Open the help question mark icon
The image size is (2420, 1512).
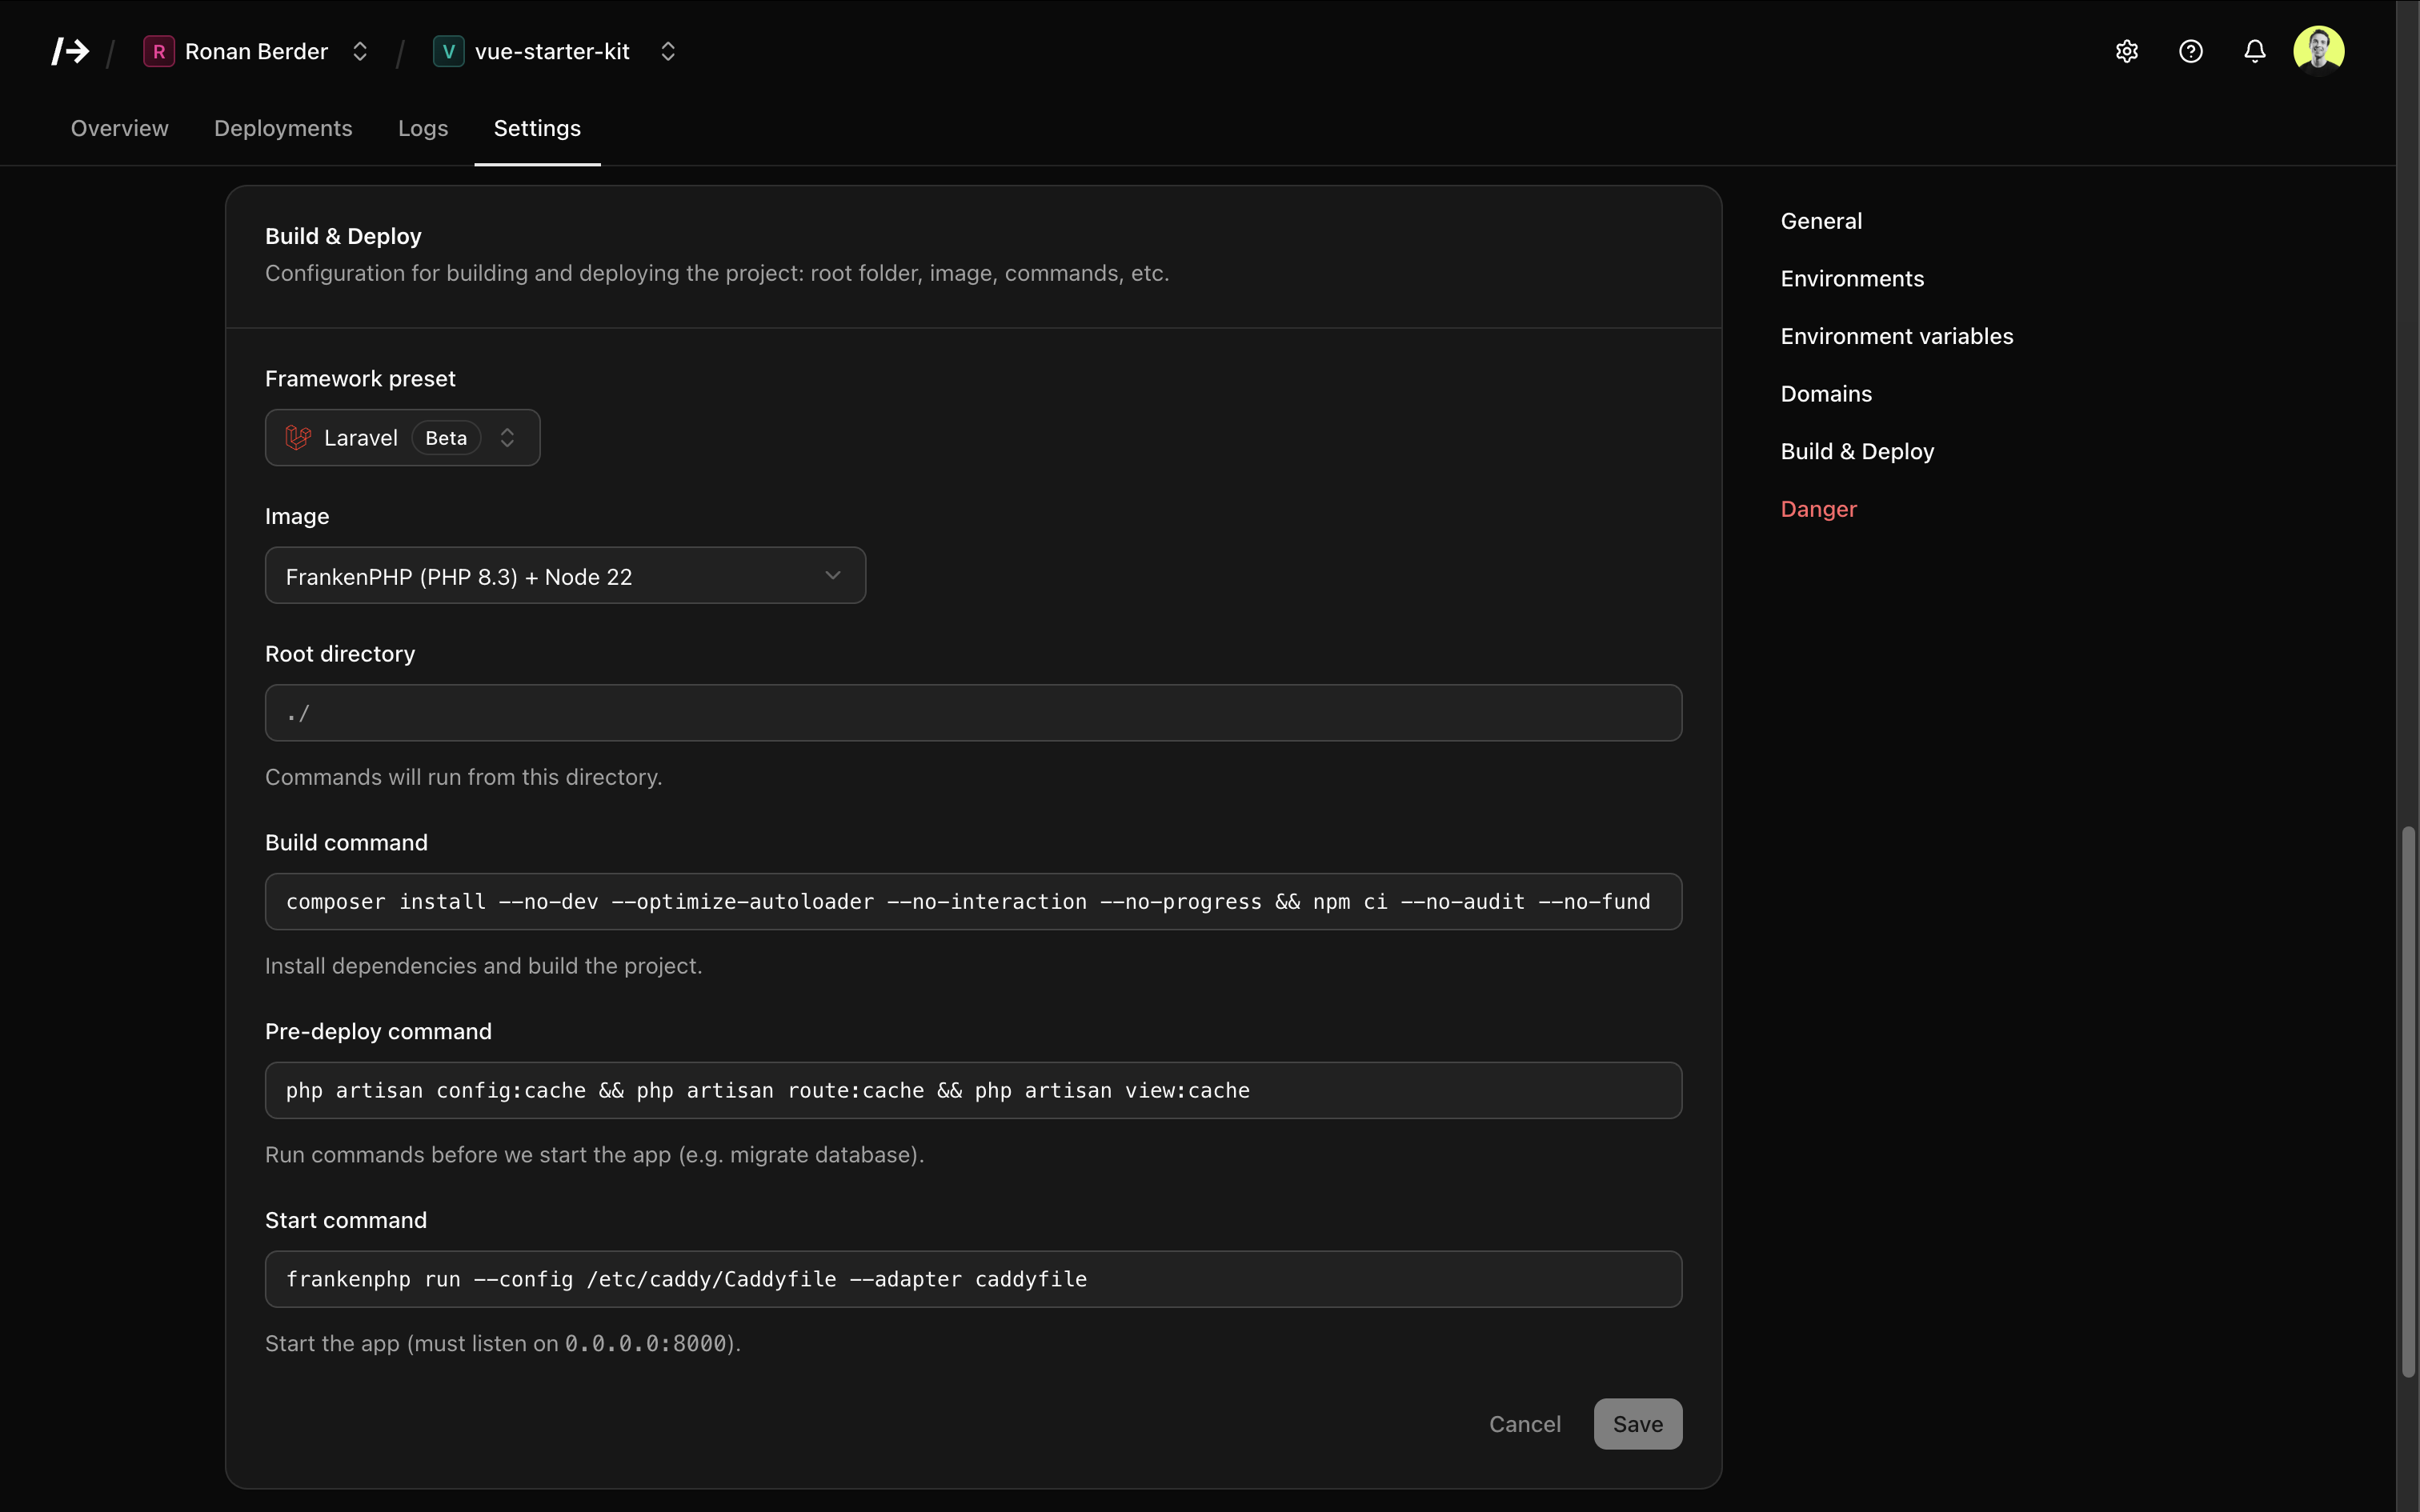[x=2191, y=51]
